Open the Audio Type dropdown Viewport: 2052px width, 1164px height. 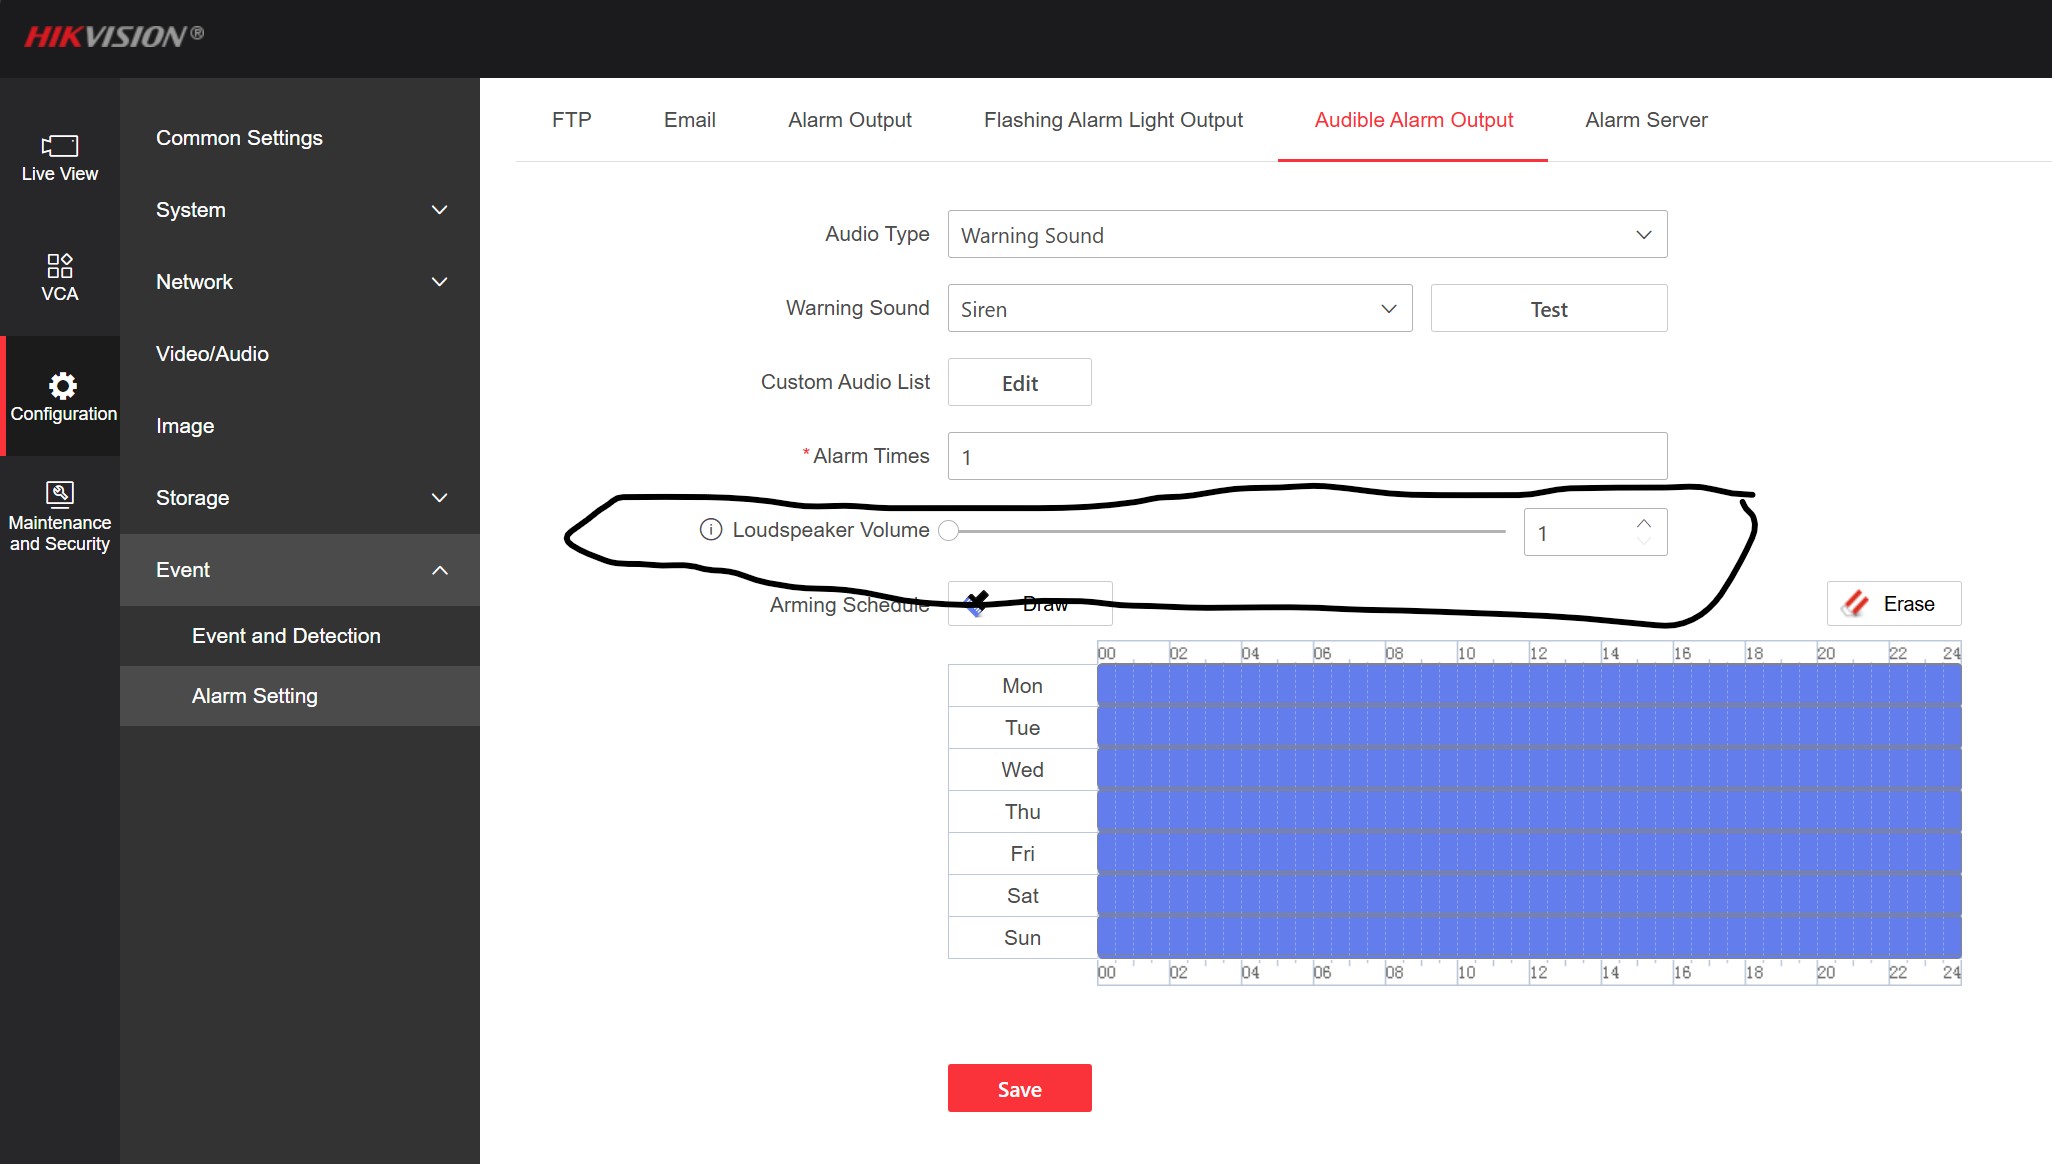[1306, 235]
